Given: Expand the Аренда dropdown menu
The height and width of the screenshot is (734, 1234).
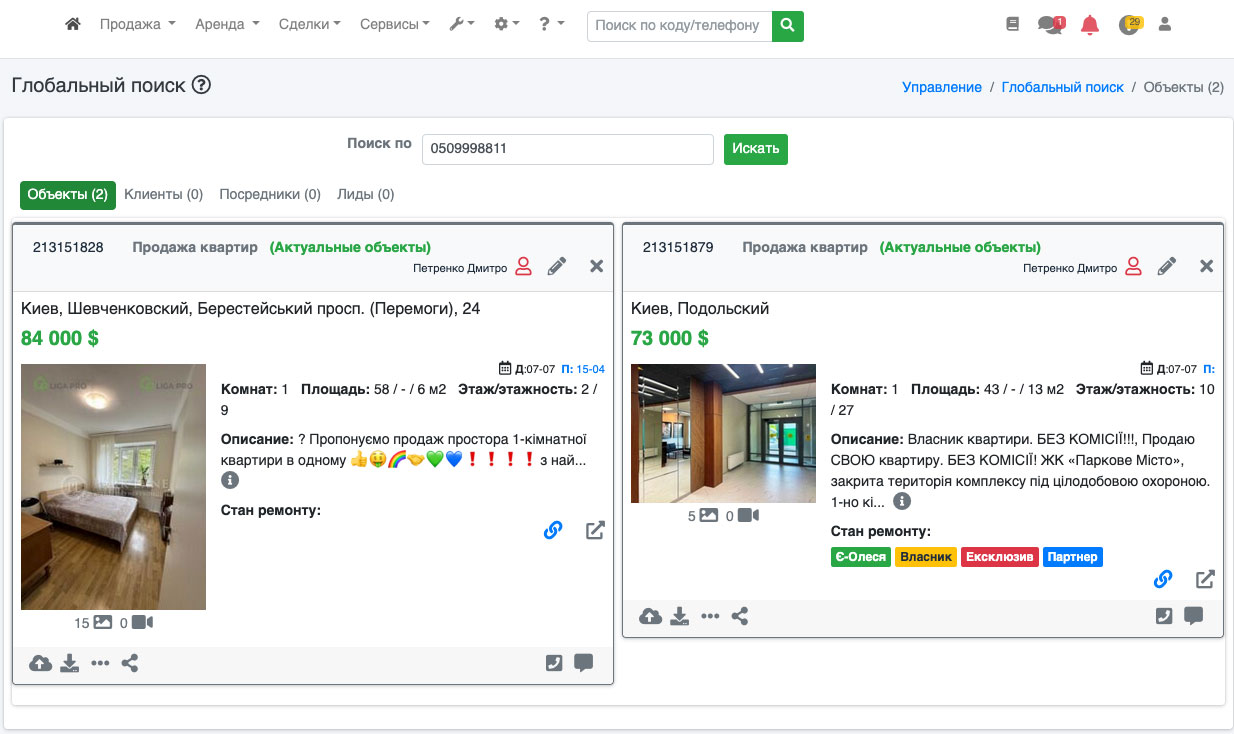Looking at the screenshot, I should 227,24.
